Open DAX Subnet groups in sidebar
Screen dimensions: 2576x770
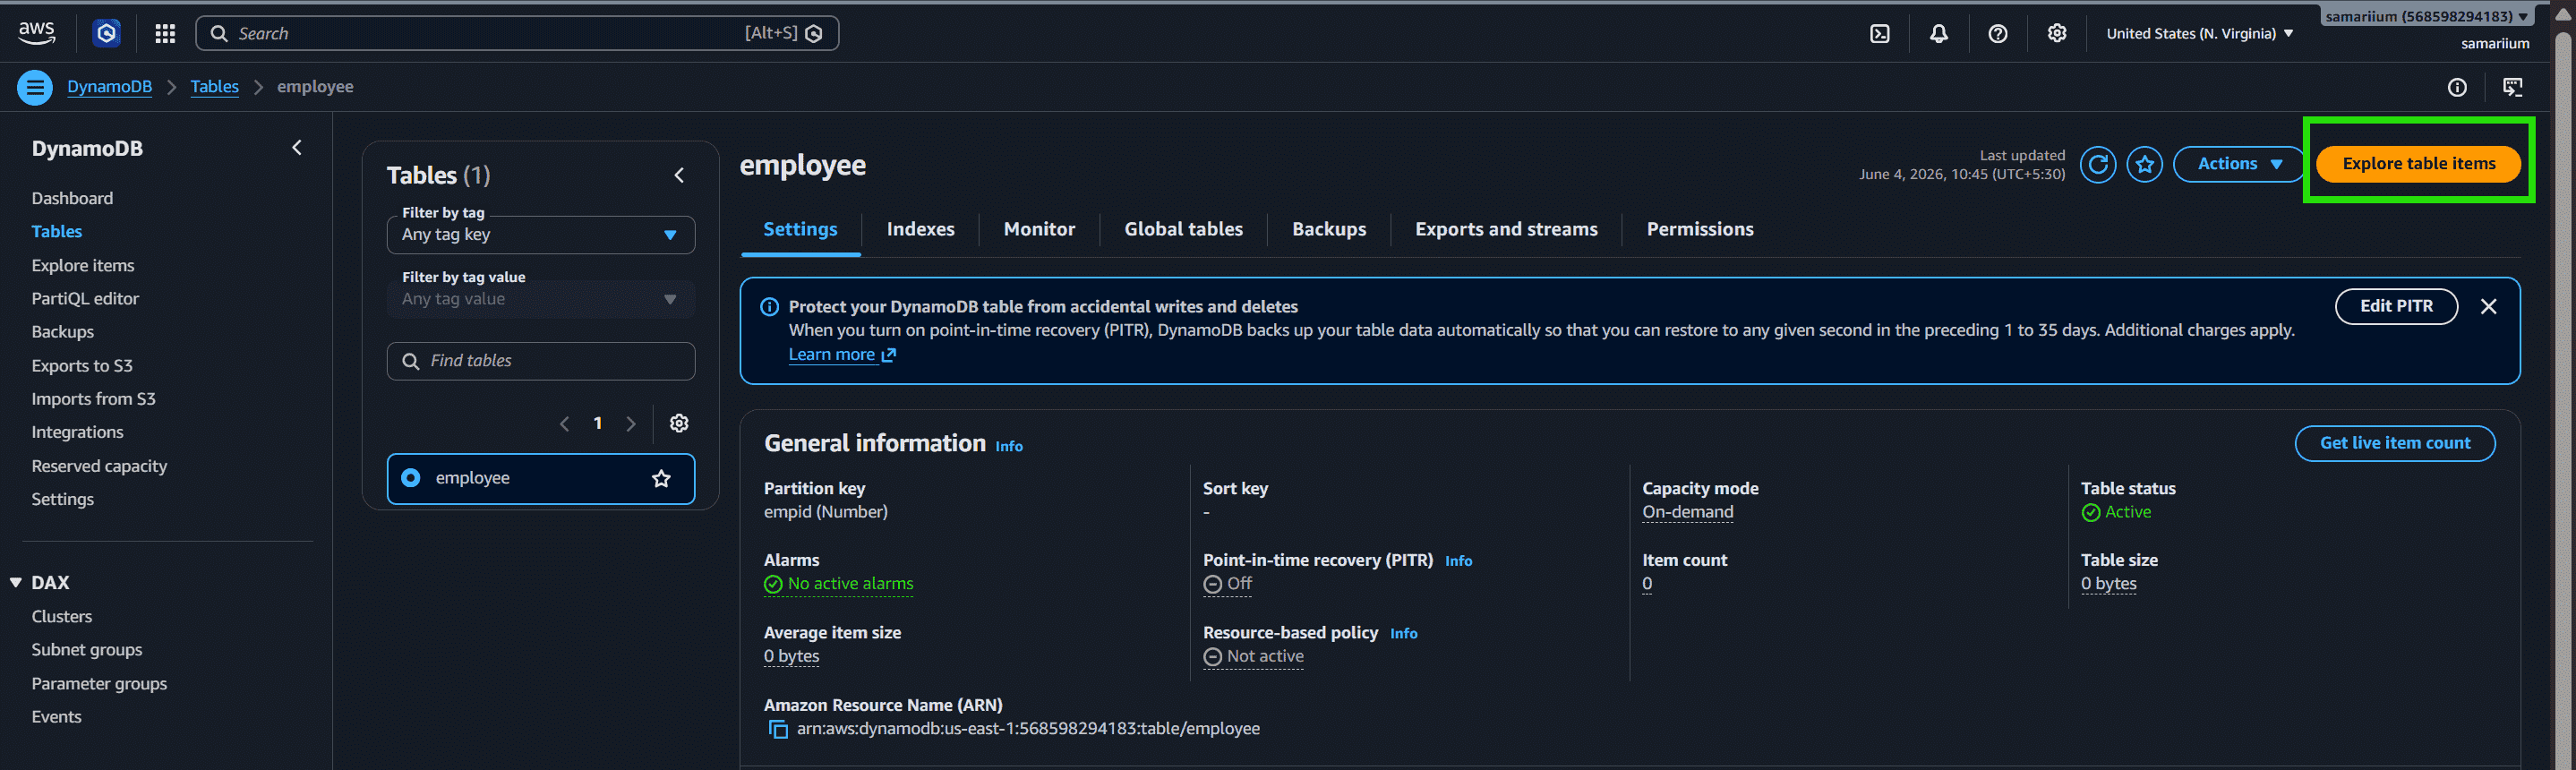[86, 650]
